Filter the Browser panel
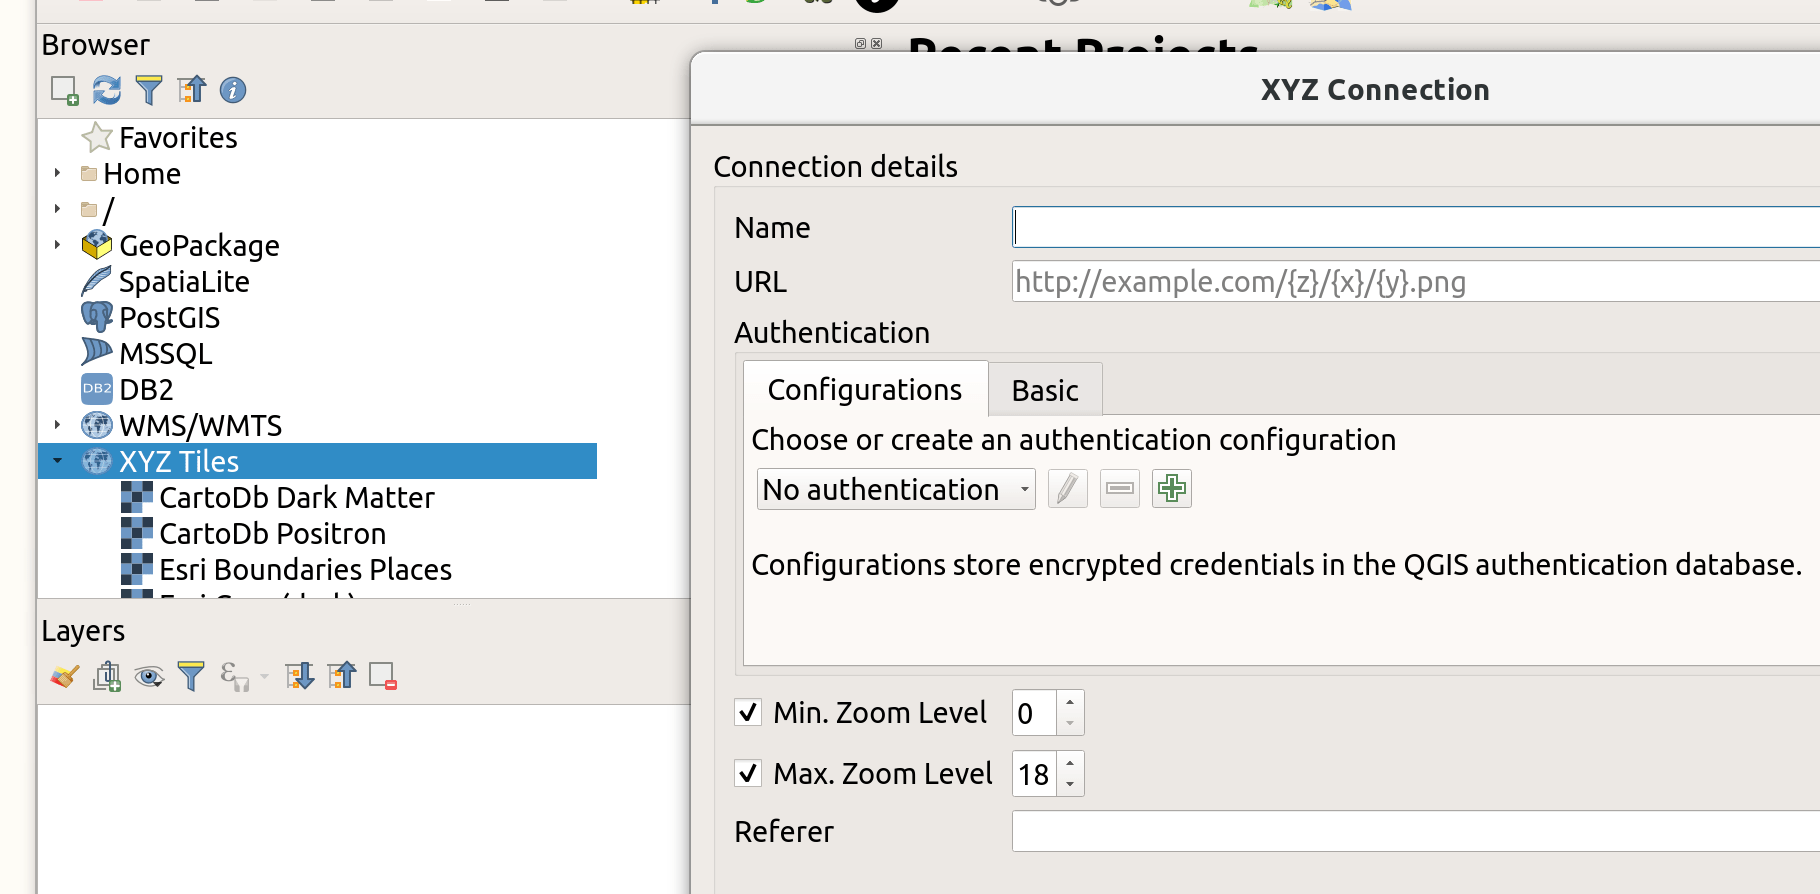Viewport: 1820px width, 894px height. (148, 90)
